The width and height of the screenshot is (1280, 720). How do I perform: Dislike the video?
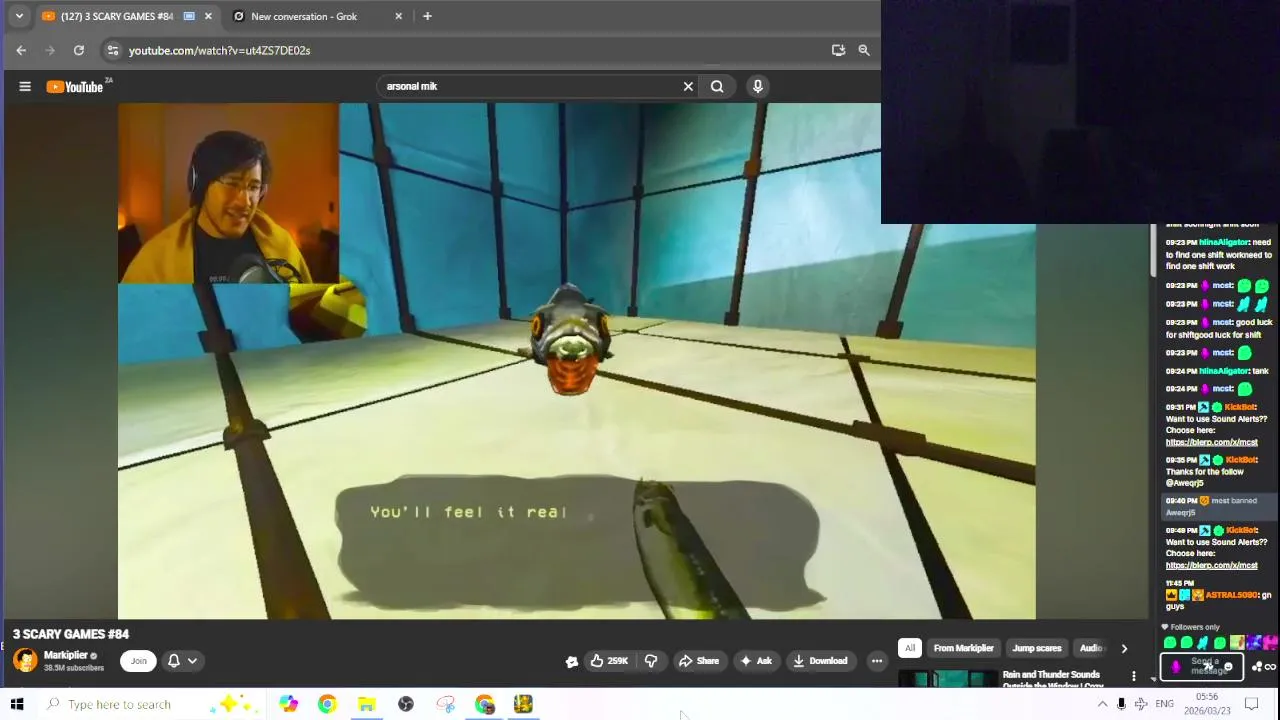(x=651, y=660)
